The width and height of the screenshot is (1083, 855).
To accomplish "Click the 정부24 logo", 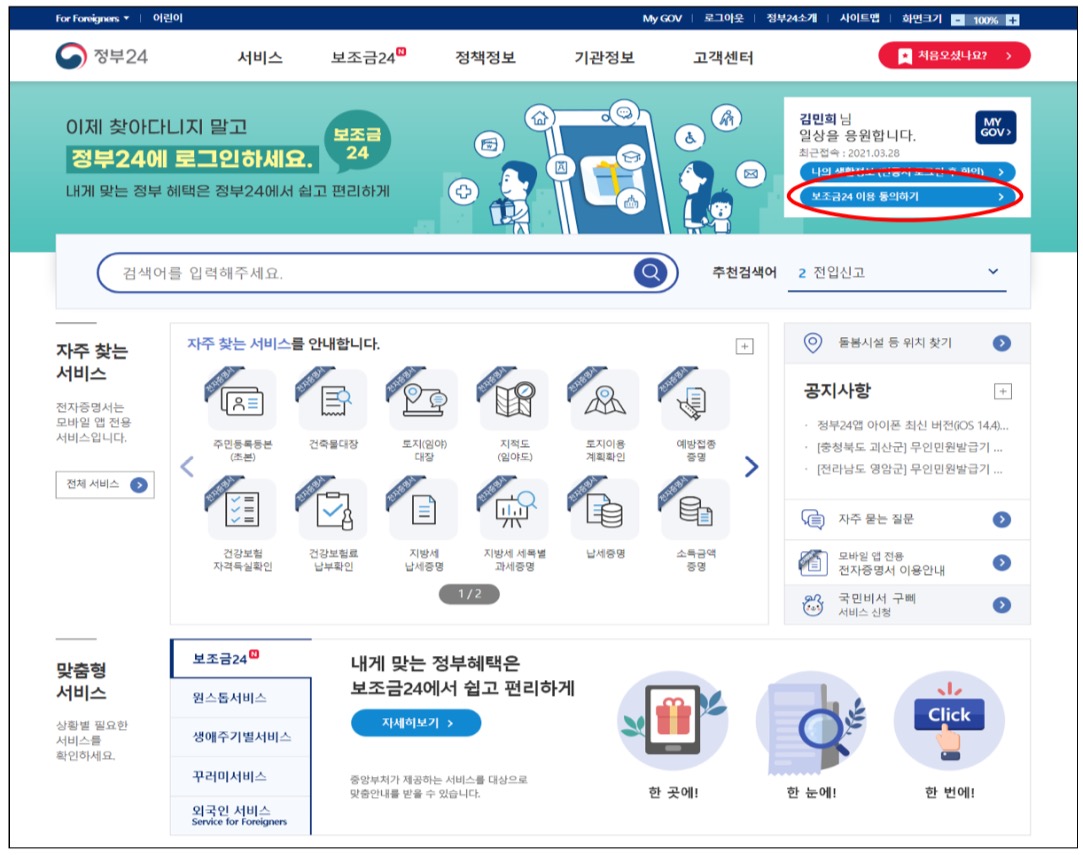I will (102, 56).
